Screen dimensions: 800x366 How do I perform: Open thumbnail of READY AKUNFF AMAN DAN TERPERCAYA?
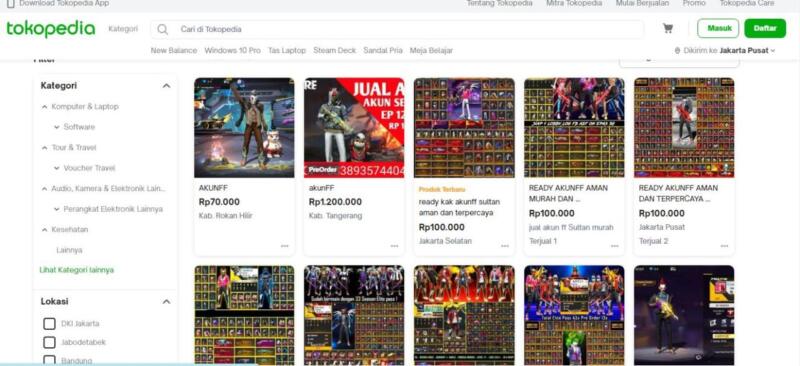point(684,128)
